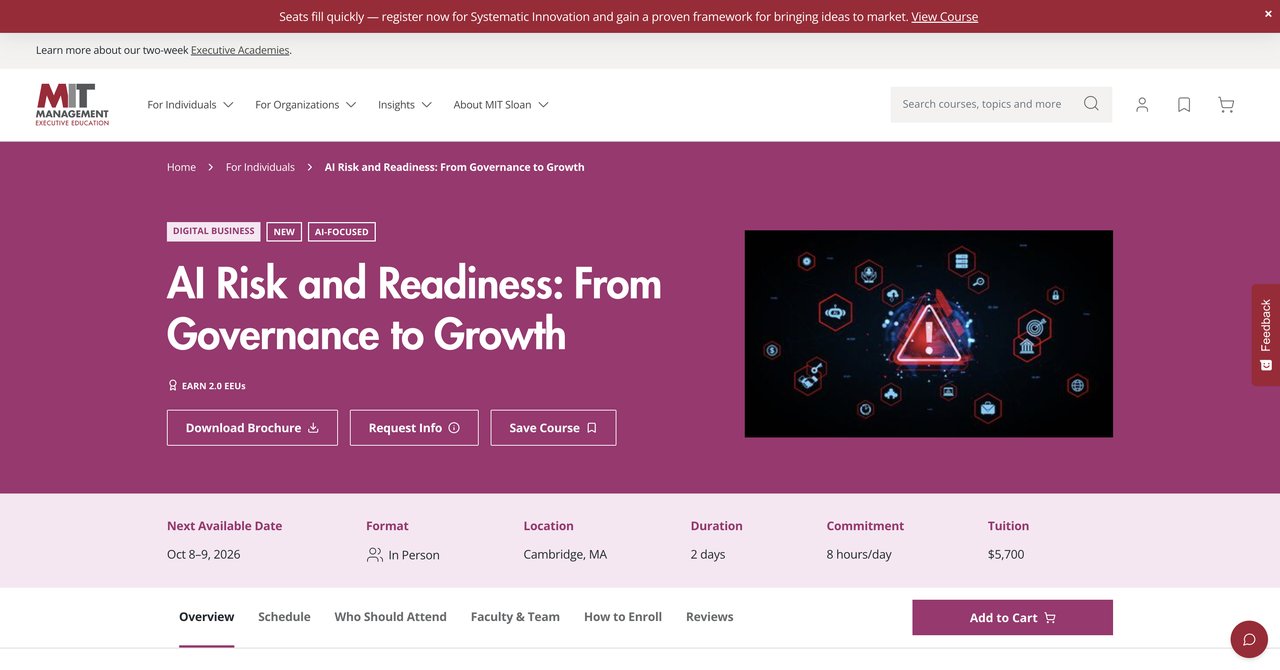Switch to Who Should Attend tab
The width and height of the screenshot is (1280, 670).
point(390,617)
